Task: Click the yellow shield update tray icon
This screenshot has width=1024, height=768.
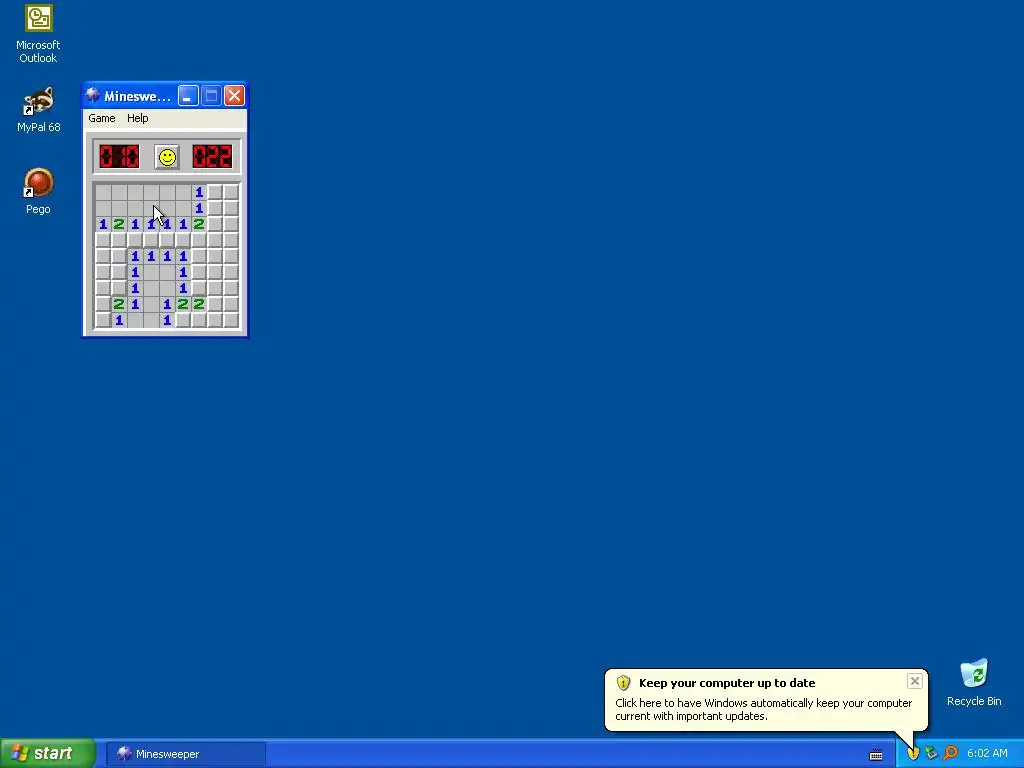Action: click(913, 753)
